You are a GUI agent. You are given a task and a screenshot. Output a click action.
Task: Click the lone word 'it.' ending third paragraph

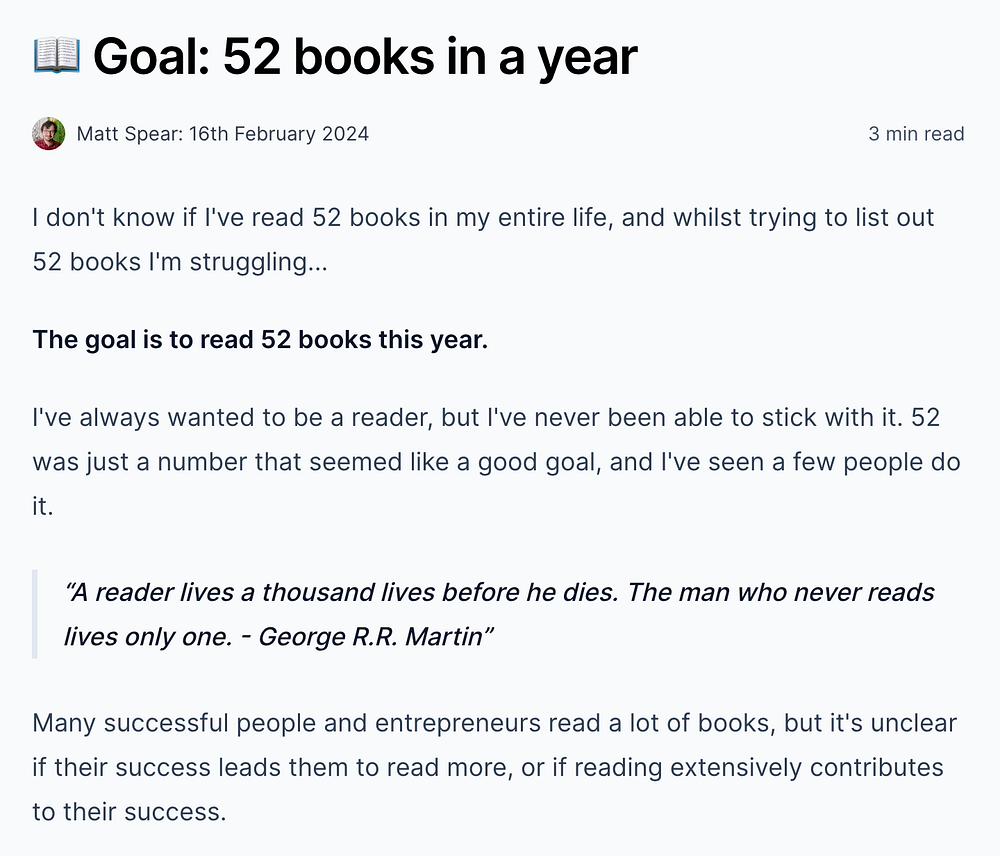(x=42, y=507)
